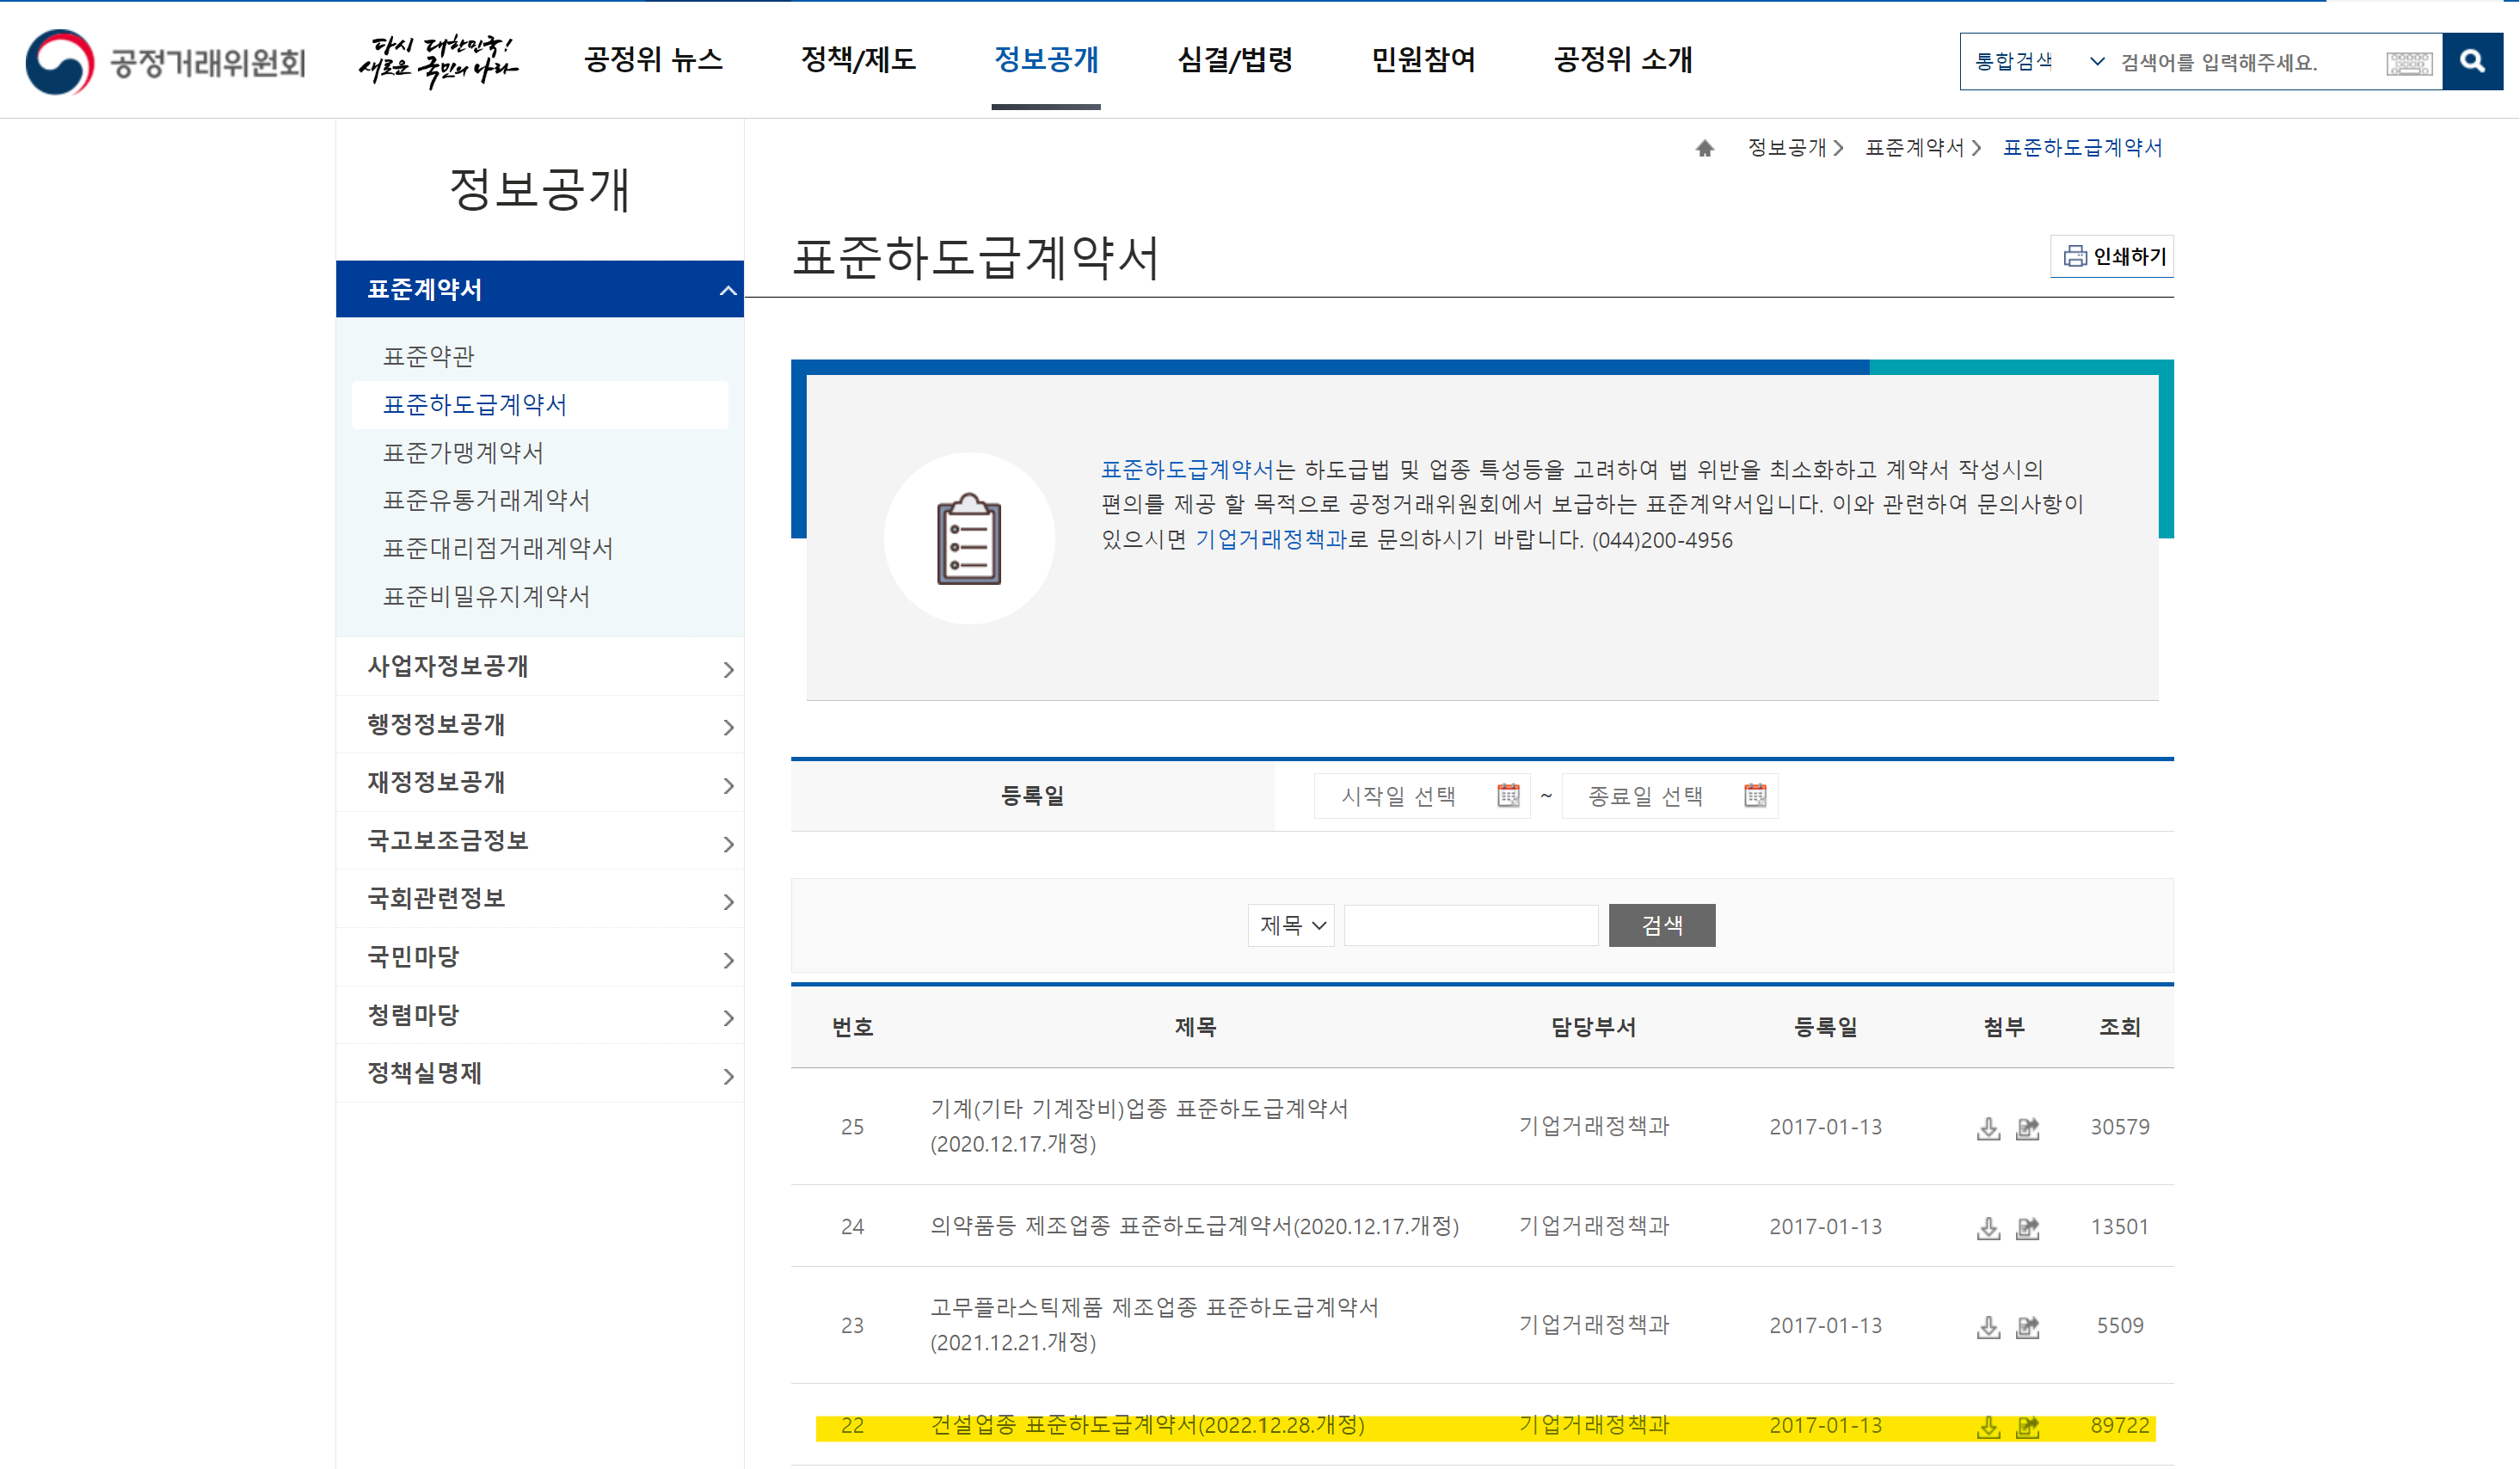Open 의약품등 제조업종 표준하도급계약서 post

coord(1194,1226)
